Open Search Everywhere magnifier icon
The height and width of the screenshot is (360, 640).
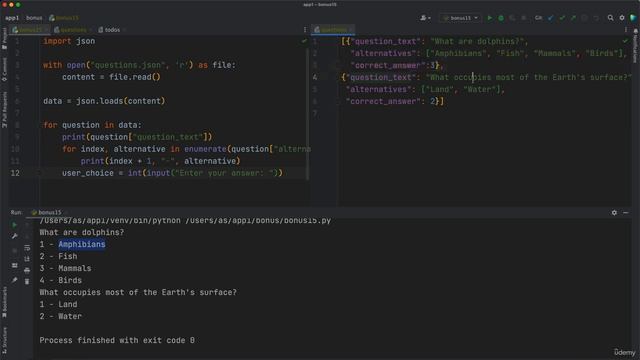[610, 18]
